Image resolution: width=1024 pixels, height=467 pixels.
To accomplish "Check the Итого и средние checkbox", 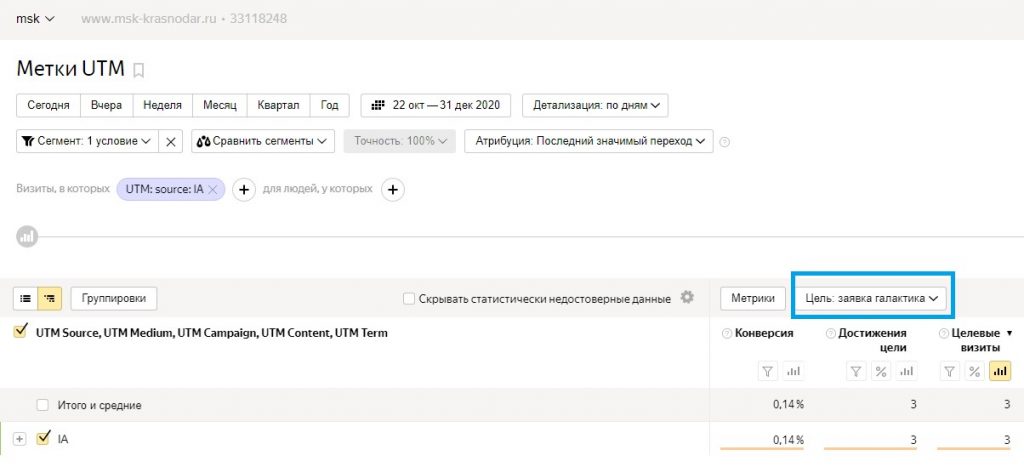I will (42, 405).
